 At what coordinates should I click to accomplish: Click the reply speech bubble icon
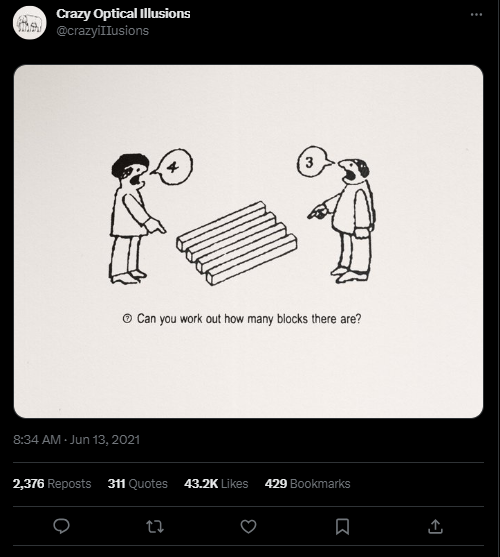(x=61, y=526)
